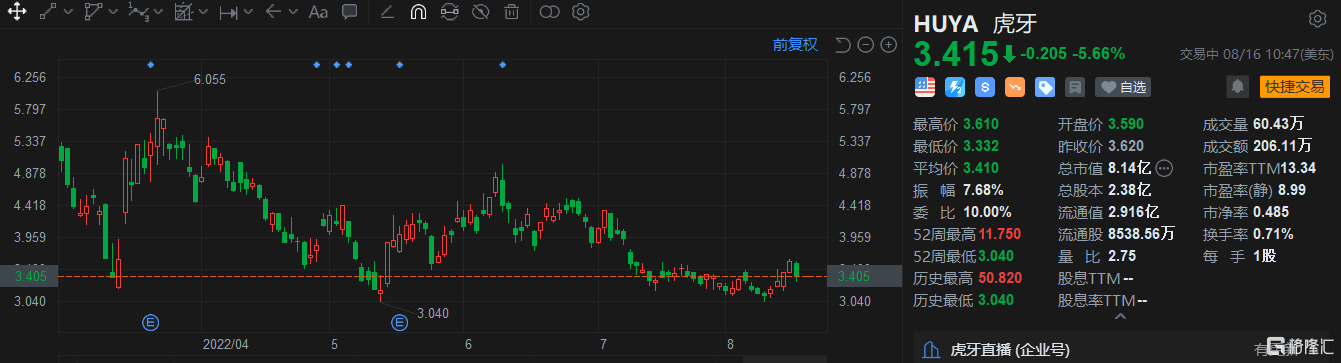Collapse the quote details panel chevron
The height and width of the screenshot is (363, 1341).
coord(1118,316)
